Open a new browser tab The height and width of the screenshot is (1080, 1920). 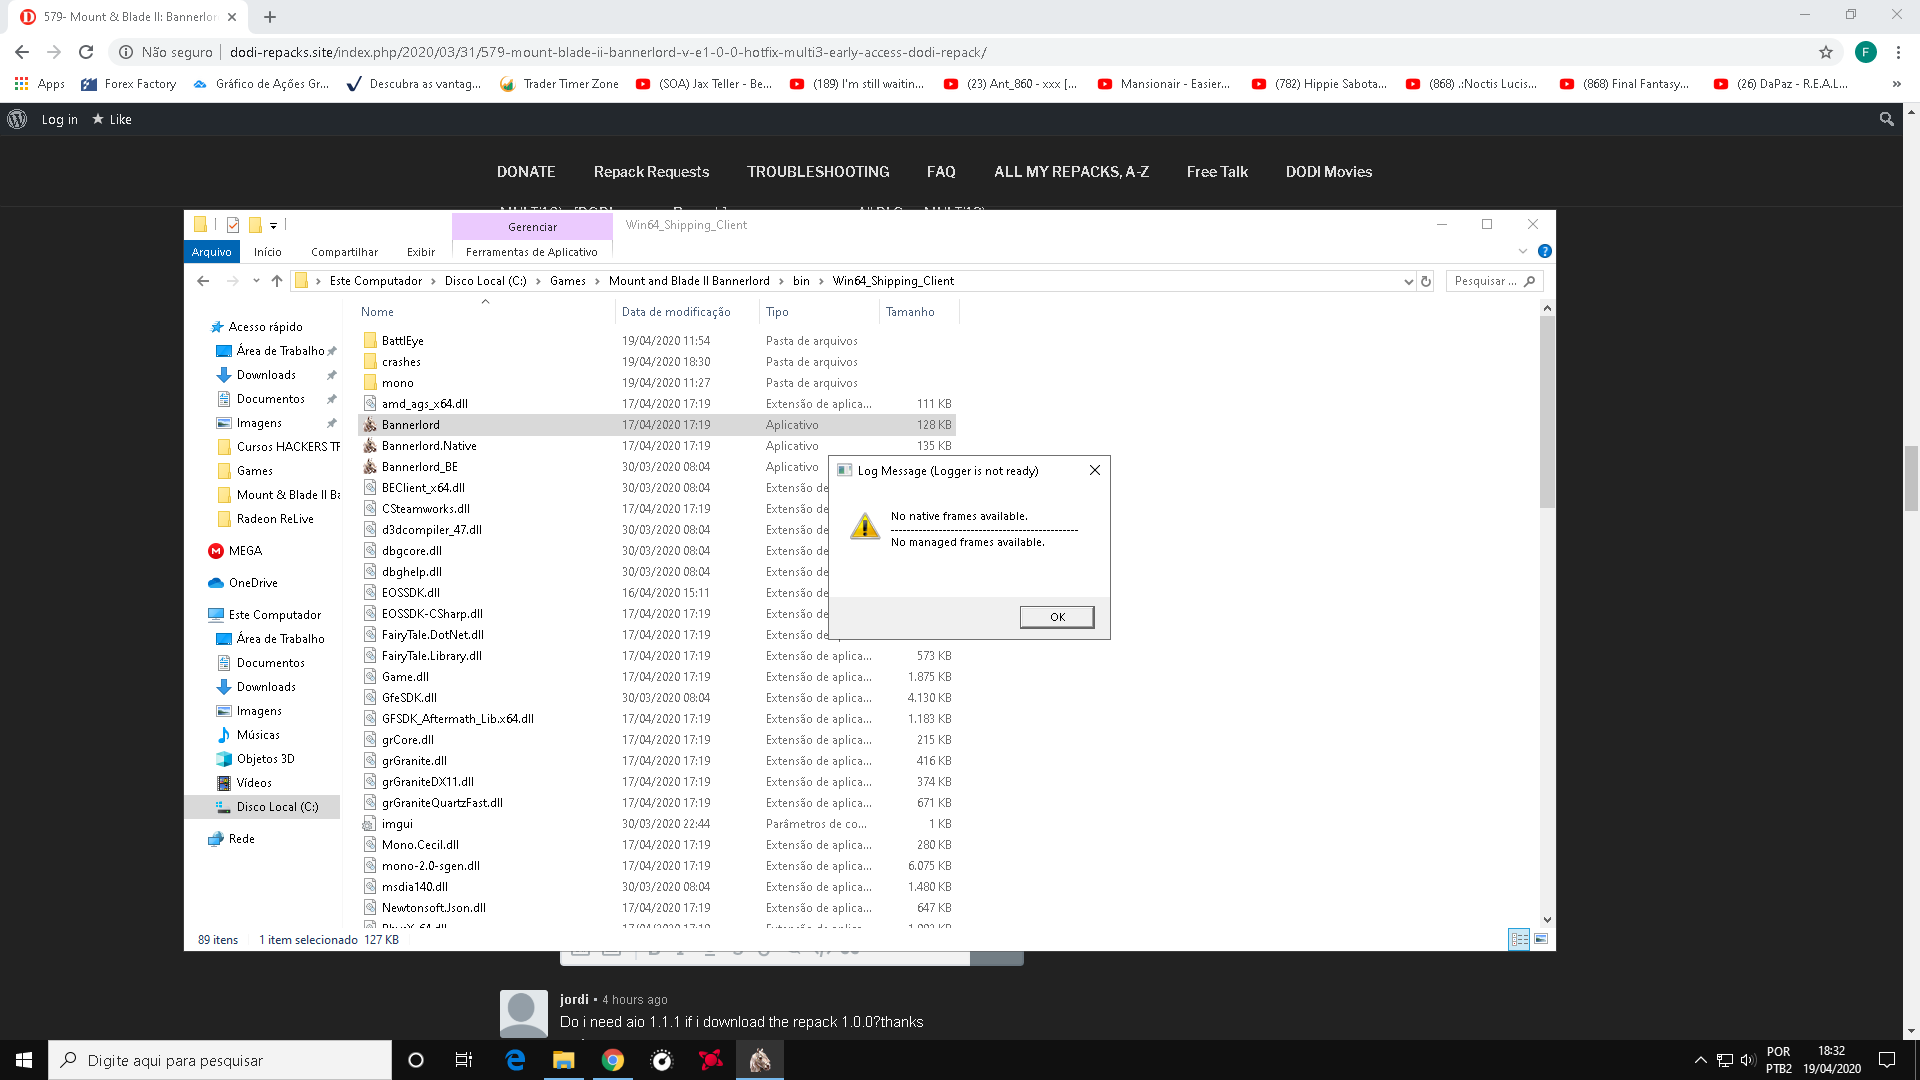(x=270, y=17)
